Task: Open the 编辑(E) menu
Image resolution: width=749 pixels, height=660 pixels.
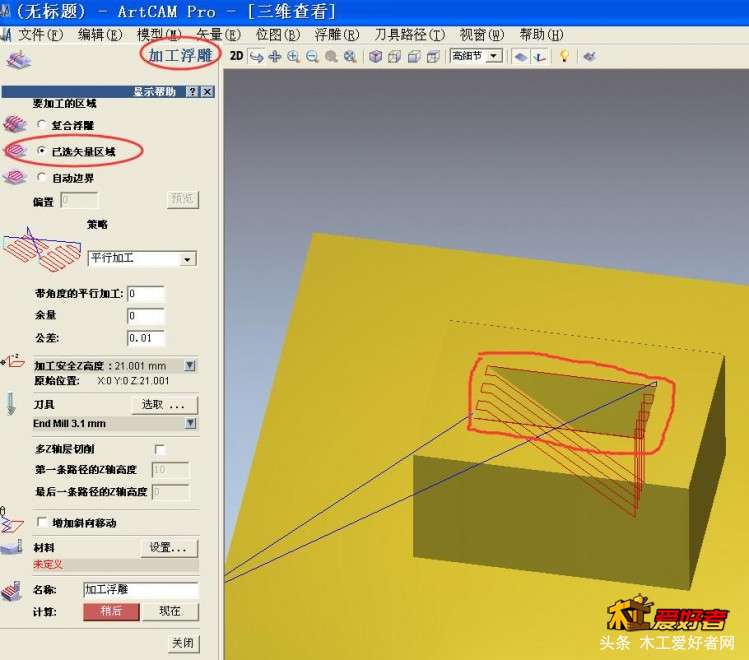Action: coord(100,35)
